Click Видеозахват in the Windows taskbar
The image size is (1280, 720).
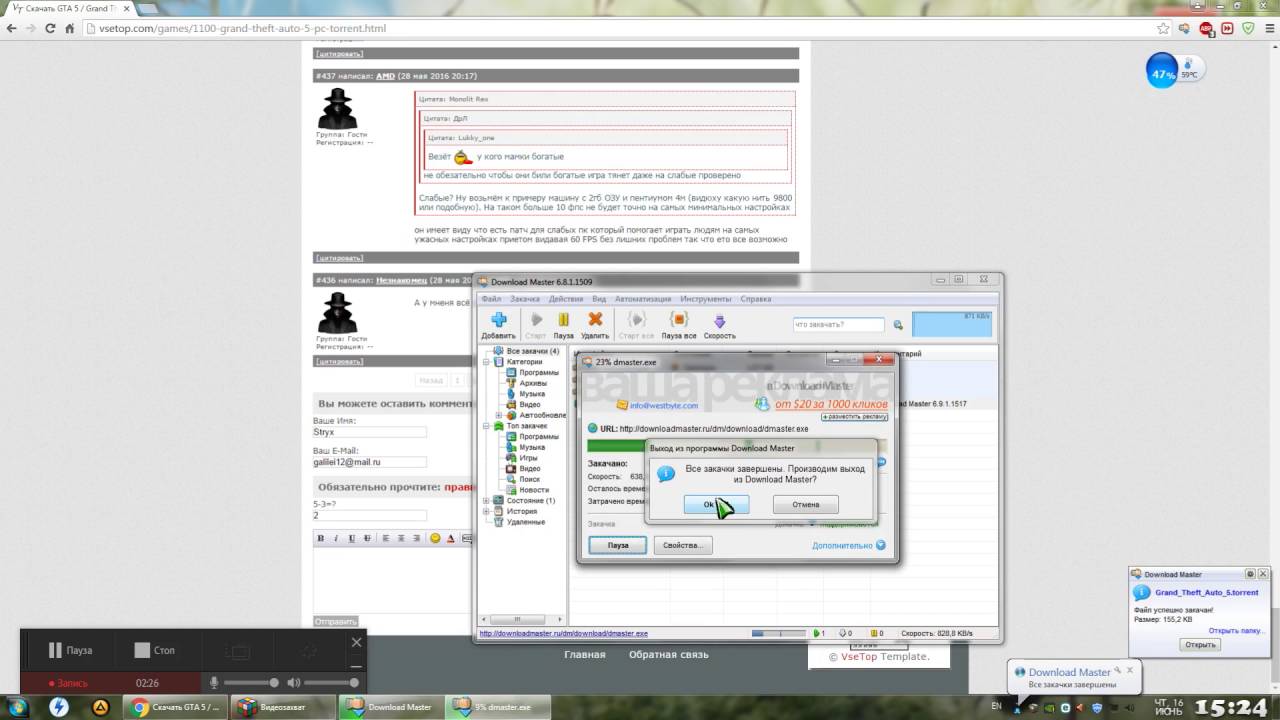pos(284,707)
